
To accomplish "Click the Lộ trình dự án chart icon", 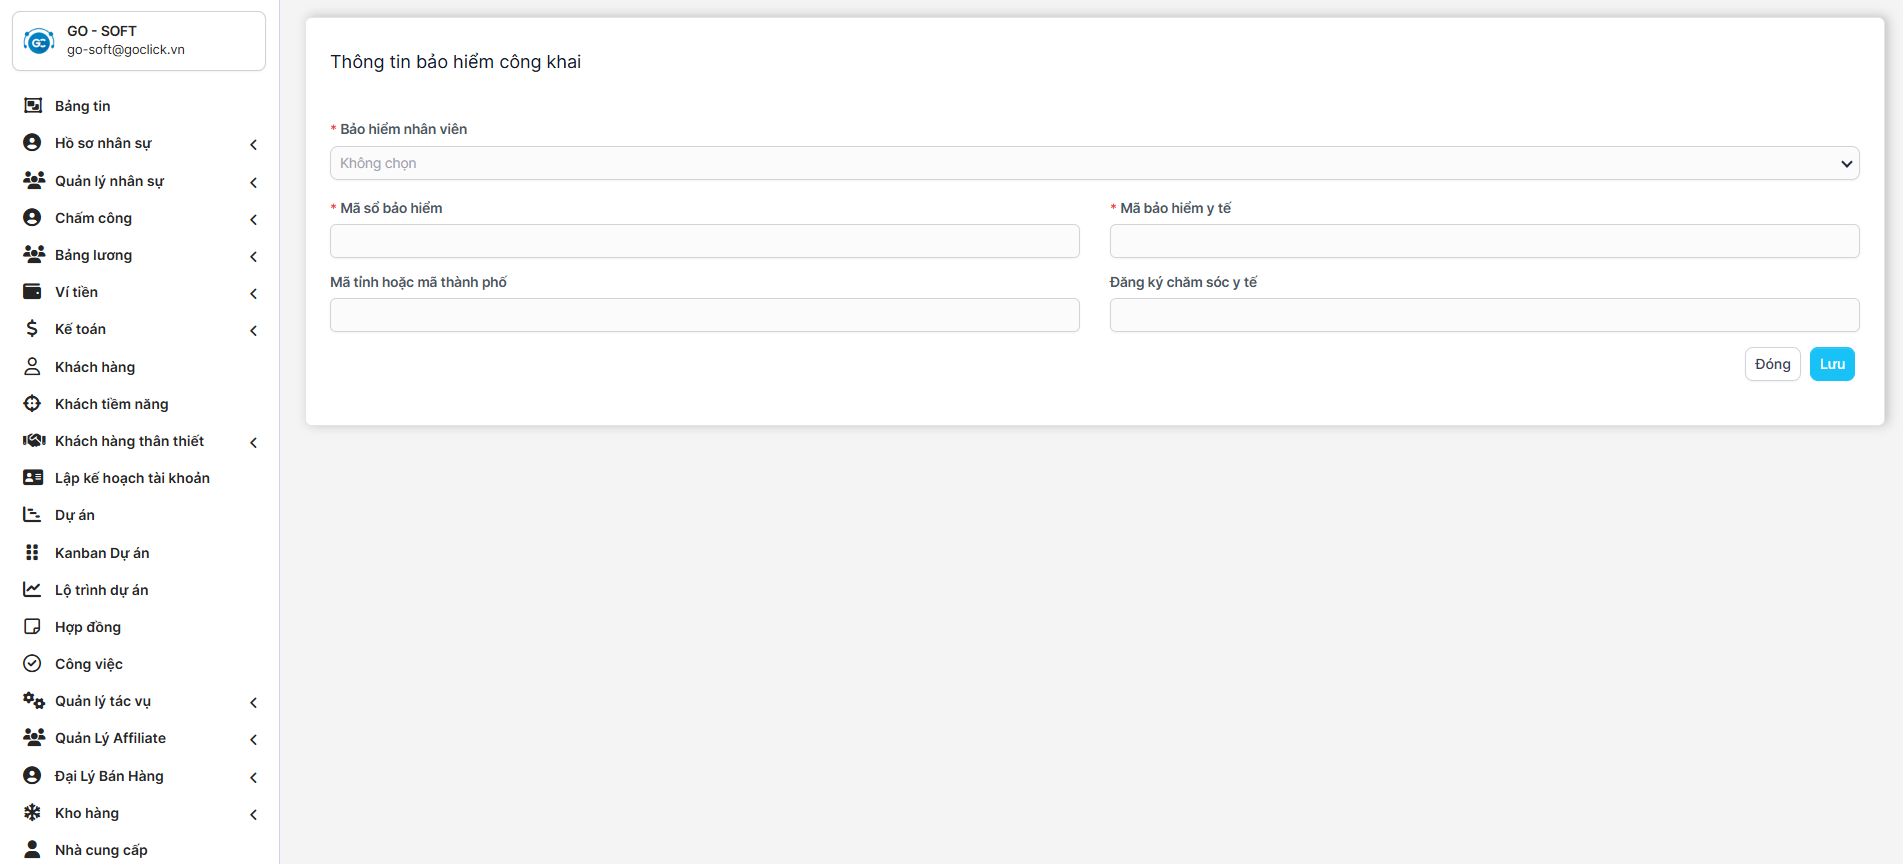I will 33,590.
